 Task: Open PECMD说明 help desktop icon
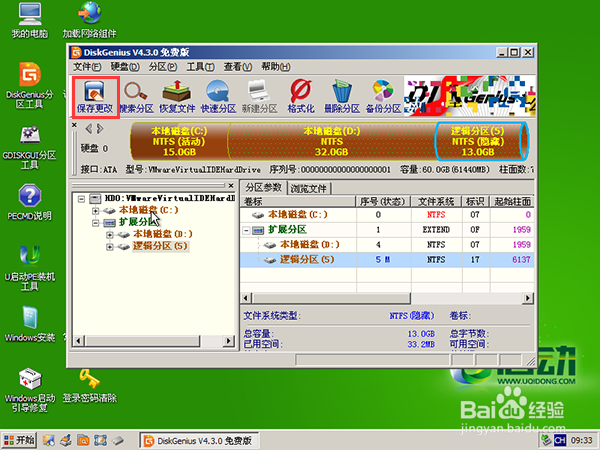[29, 202]
